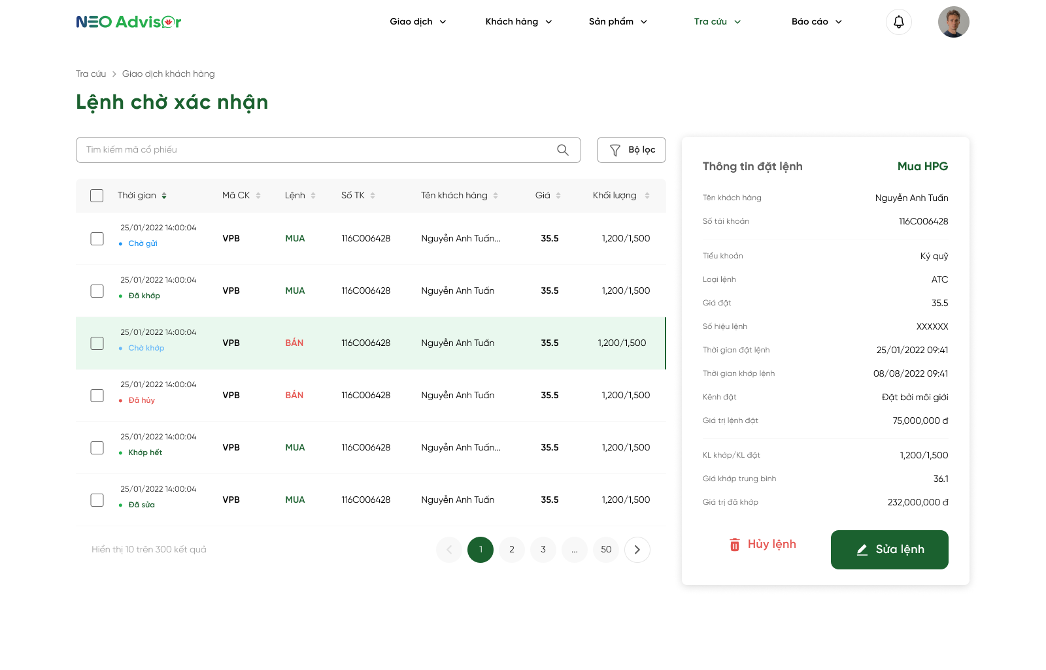Click the NEO Advisor logo
The width and height of the screenshot is (1046, 670).
(x=128, y=22)
